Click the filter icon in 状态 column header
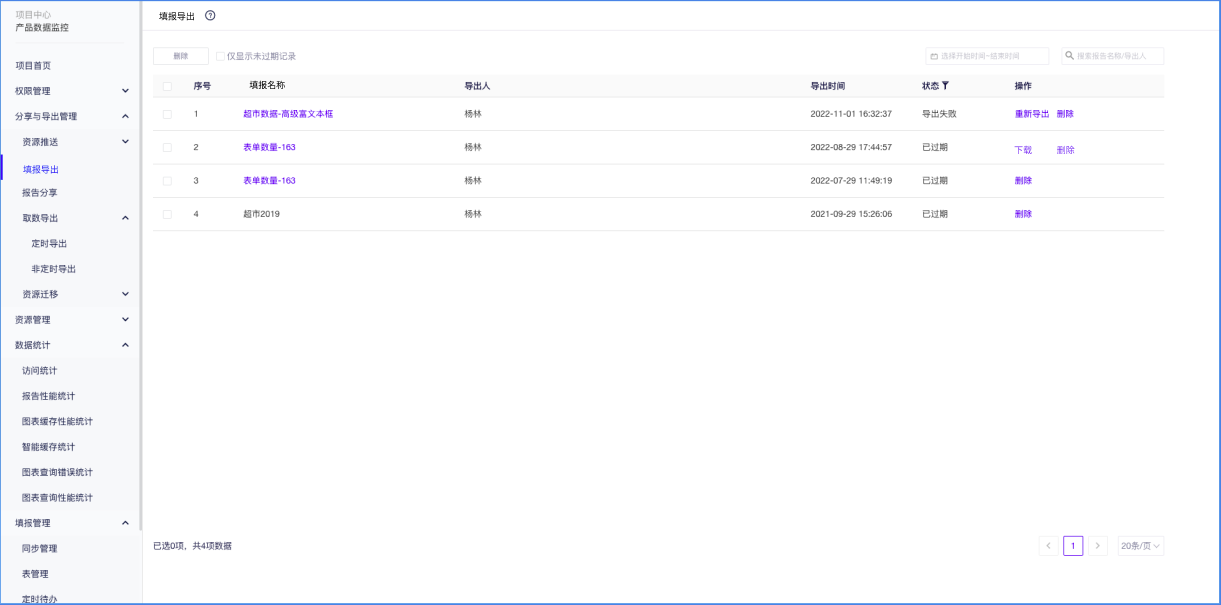1221x605 pixels. [945, 86]
